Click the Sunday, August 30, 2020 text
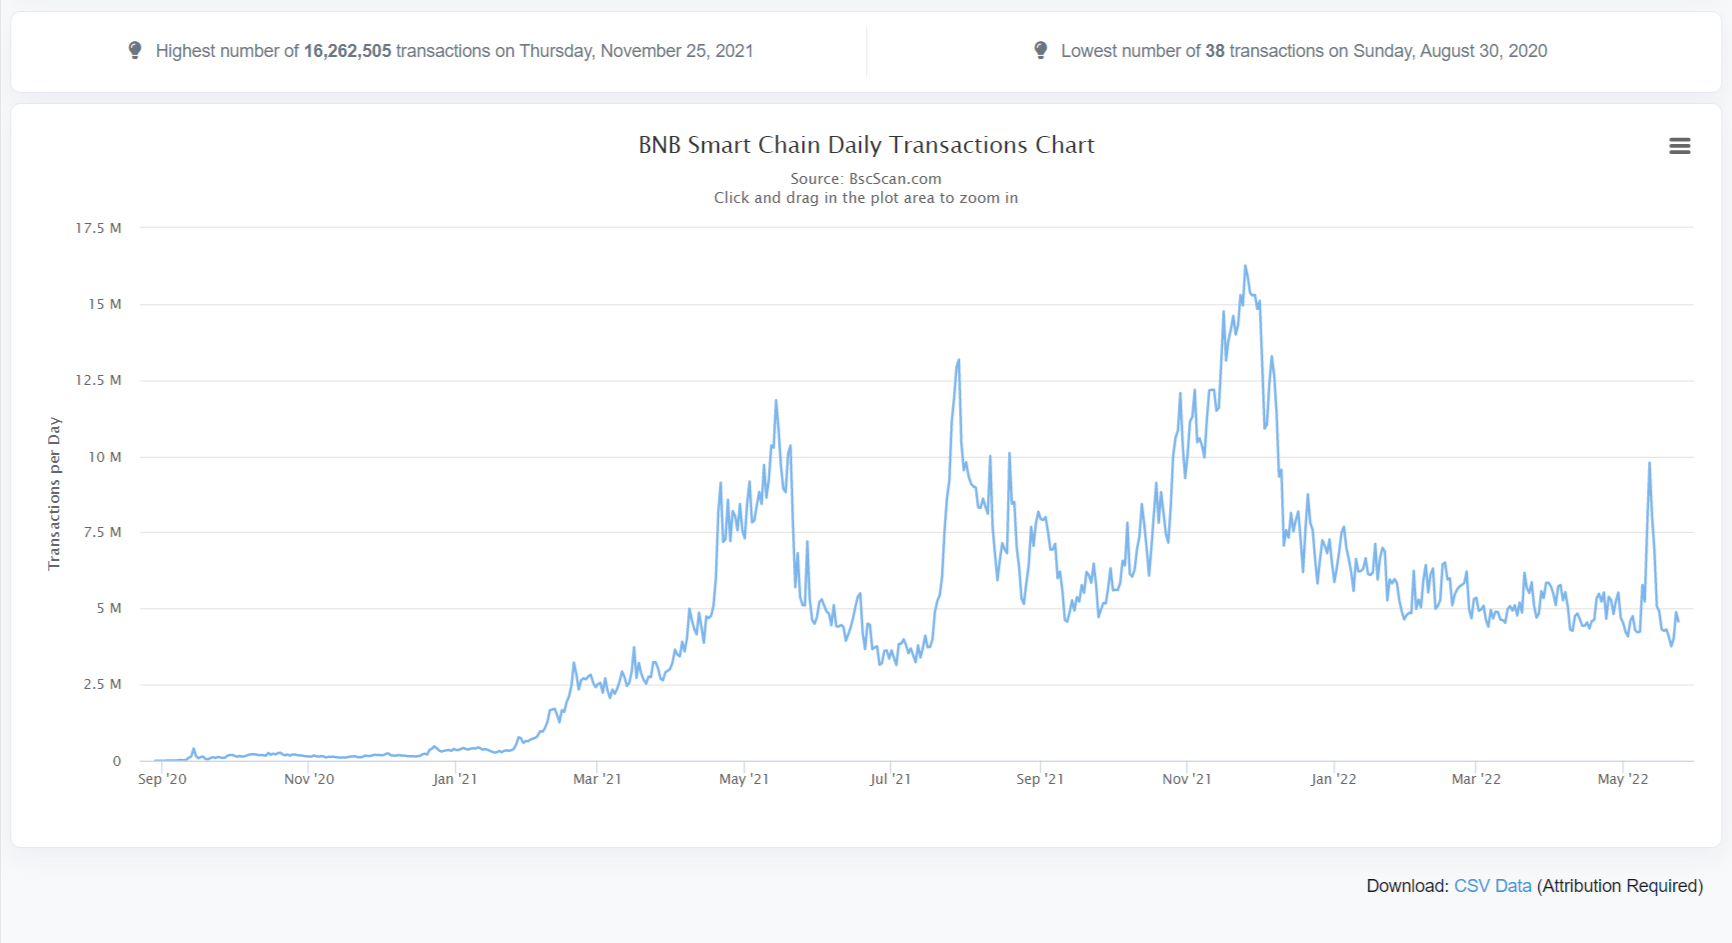 tap(1450, 51)
